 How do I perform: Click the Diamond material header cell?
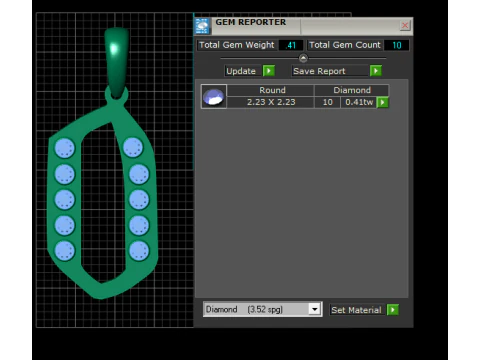coord(351,90)
